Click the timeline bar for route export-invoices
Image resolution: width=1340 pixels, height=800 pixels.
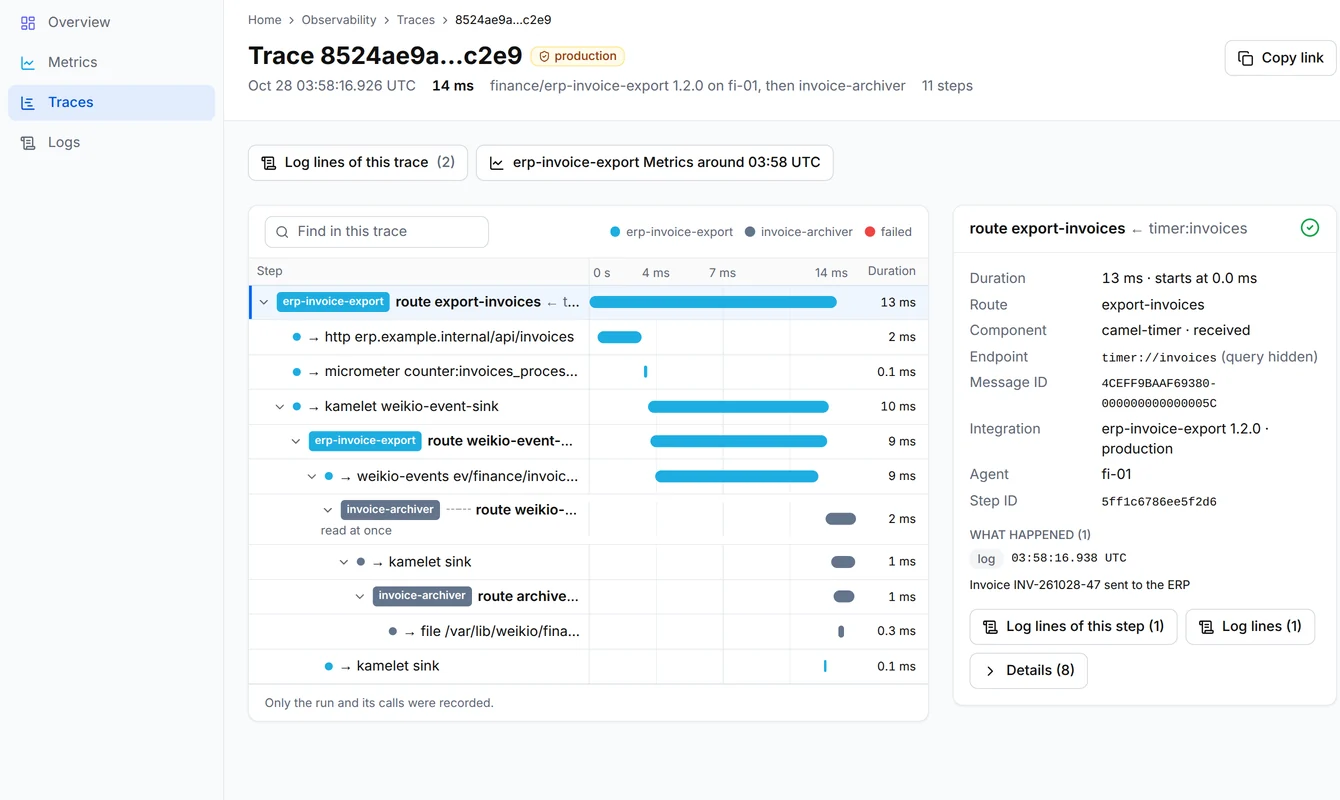coord(713,302)
